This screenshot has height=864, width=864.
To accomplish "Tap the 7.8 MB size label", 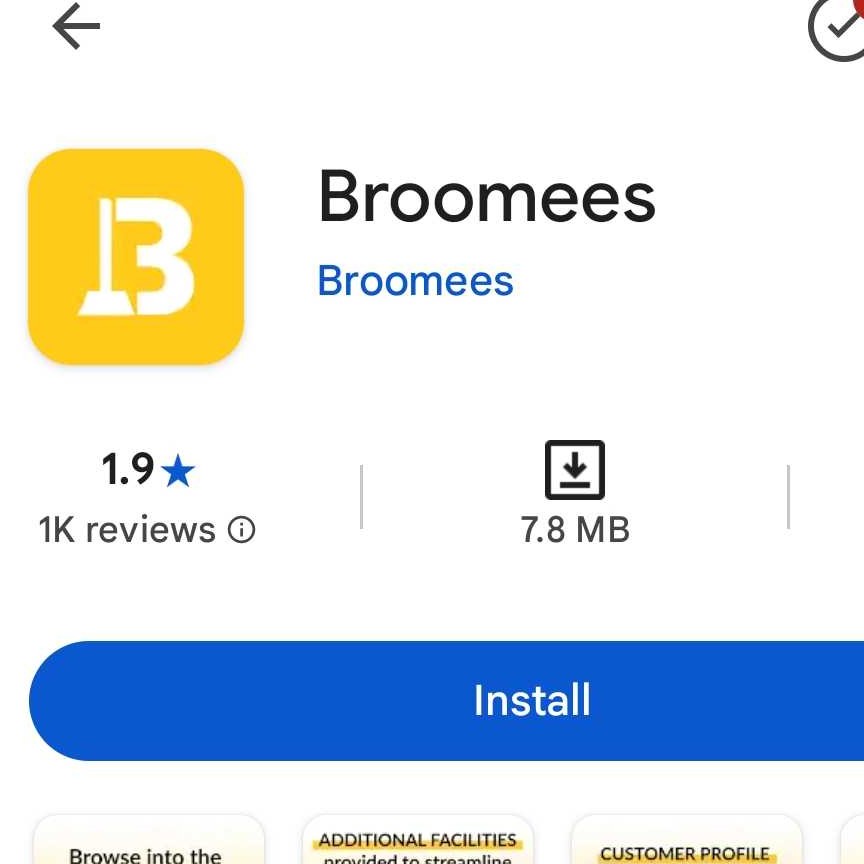I will coord(575,530).
